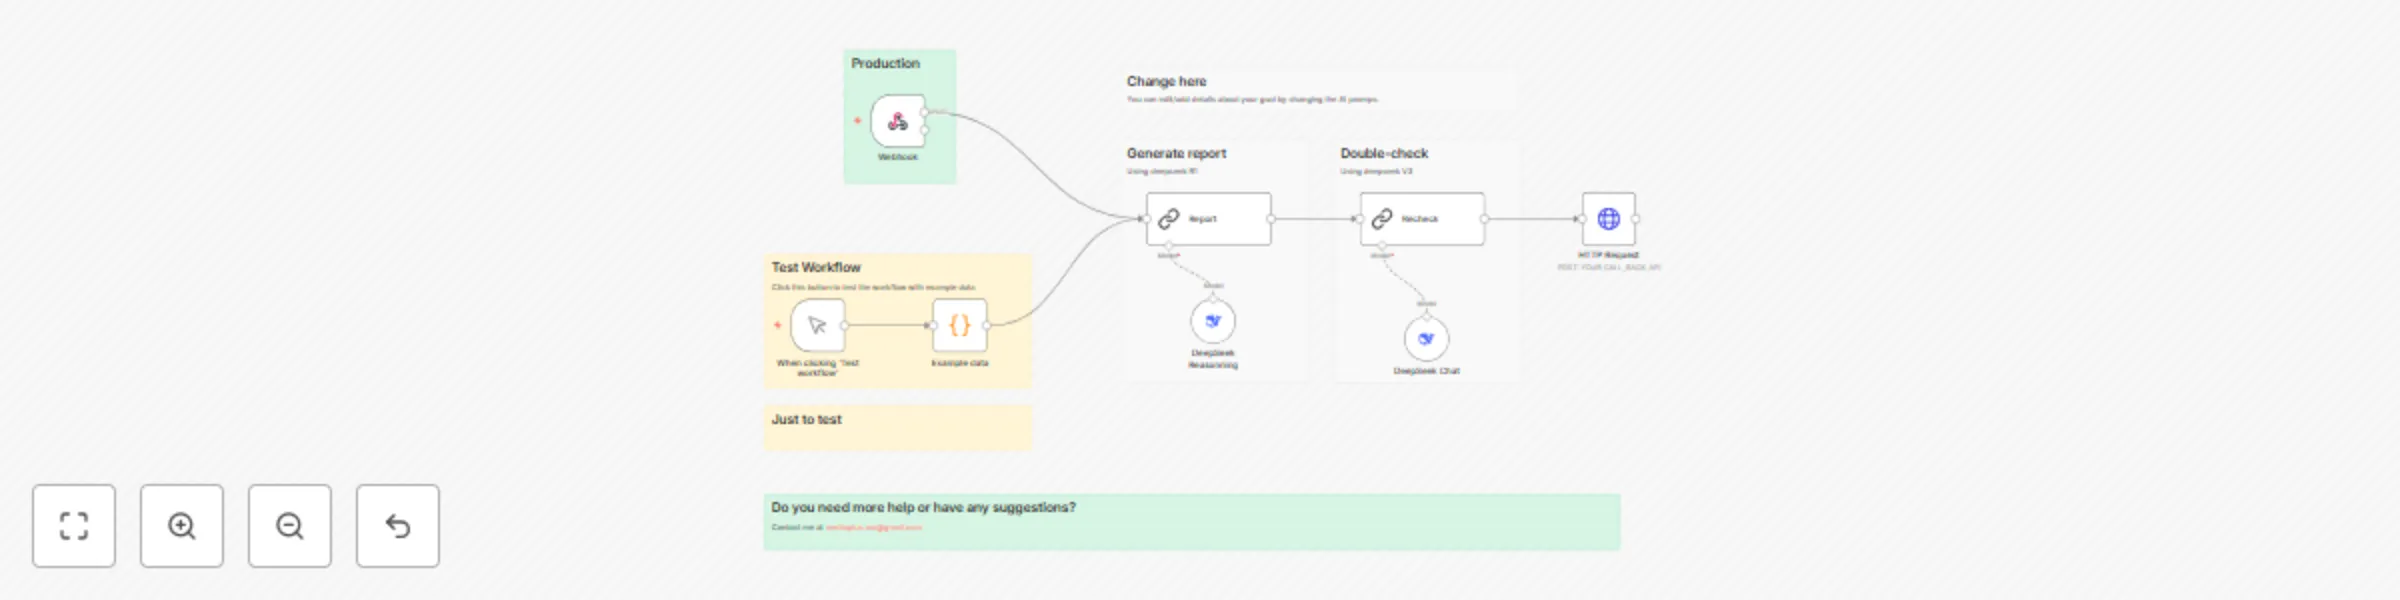The width and height of the screenshot is (2400, 600).
Task: Click the contact email link in help note
Action: [874, 527]
